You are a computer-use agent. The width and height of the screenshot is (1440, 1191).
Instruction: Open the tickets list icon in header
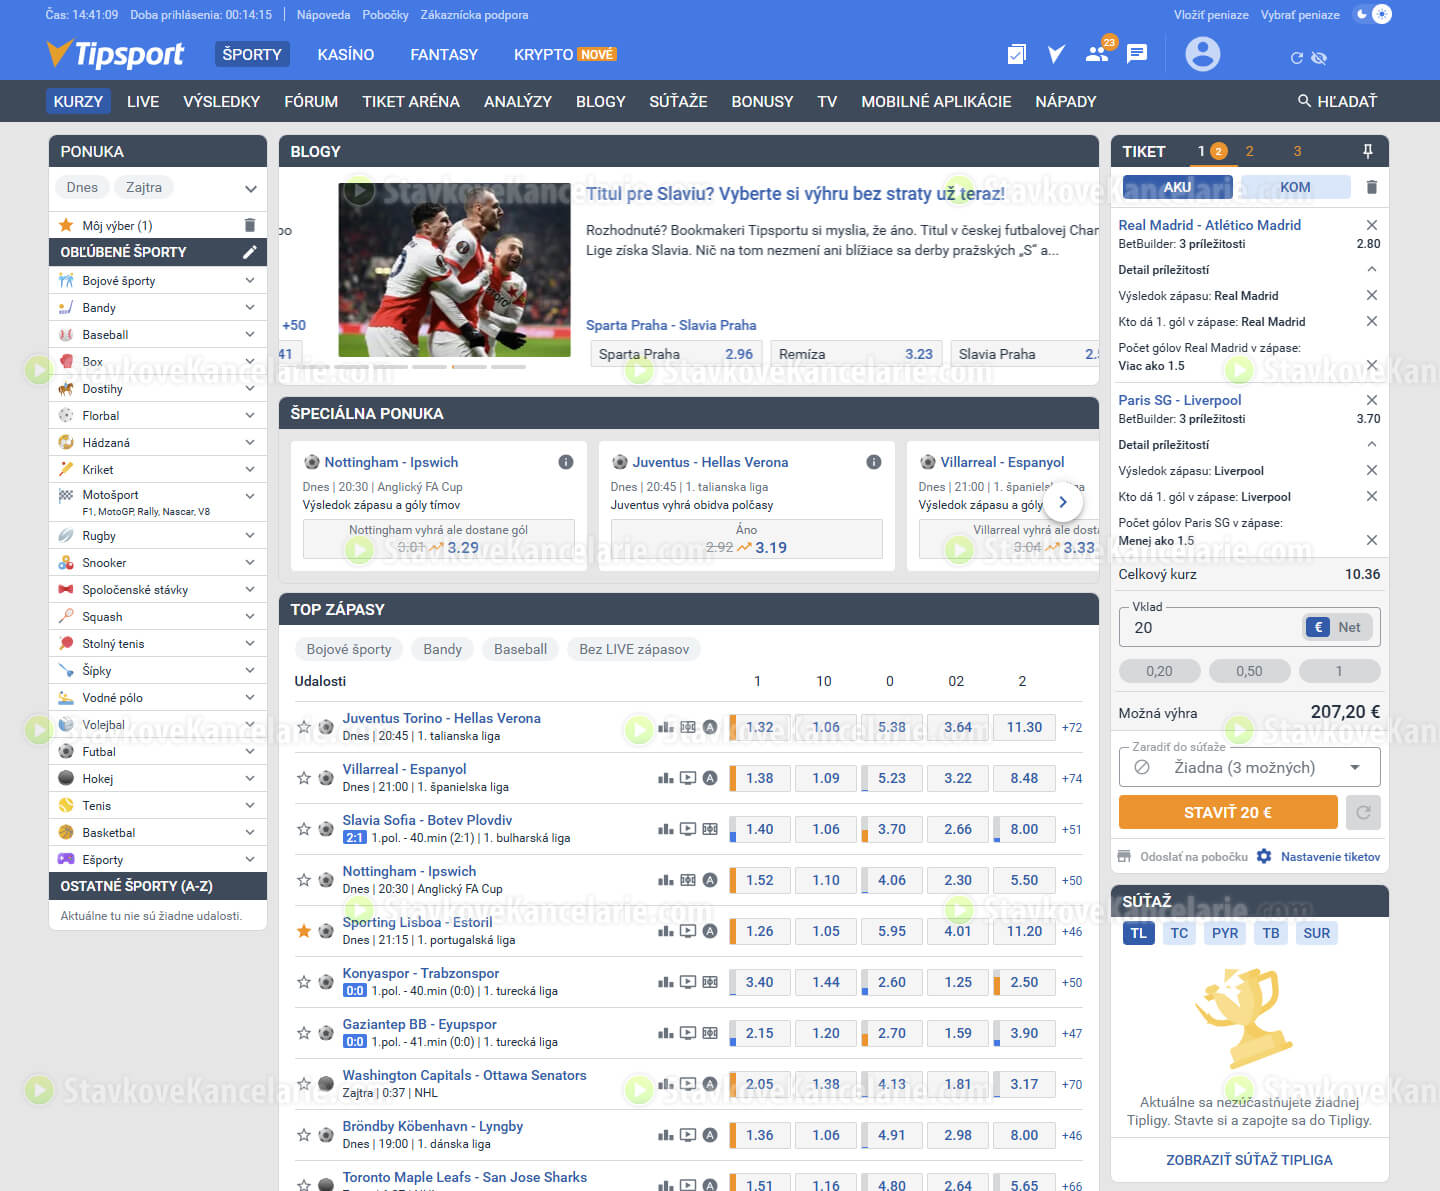(1017, 54)
